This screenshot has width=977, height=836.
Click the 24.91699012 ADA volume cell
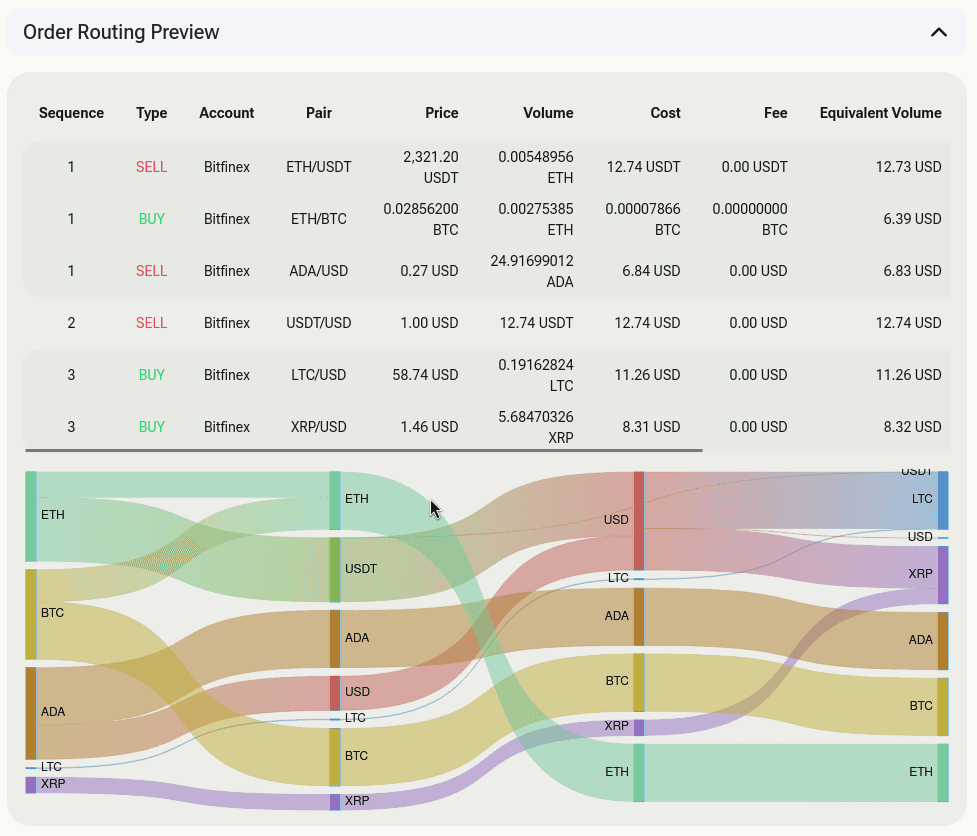pyautogui.click(x=531, y=271)
